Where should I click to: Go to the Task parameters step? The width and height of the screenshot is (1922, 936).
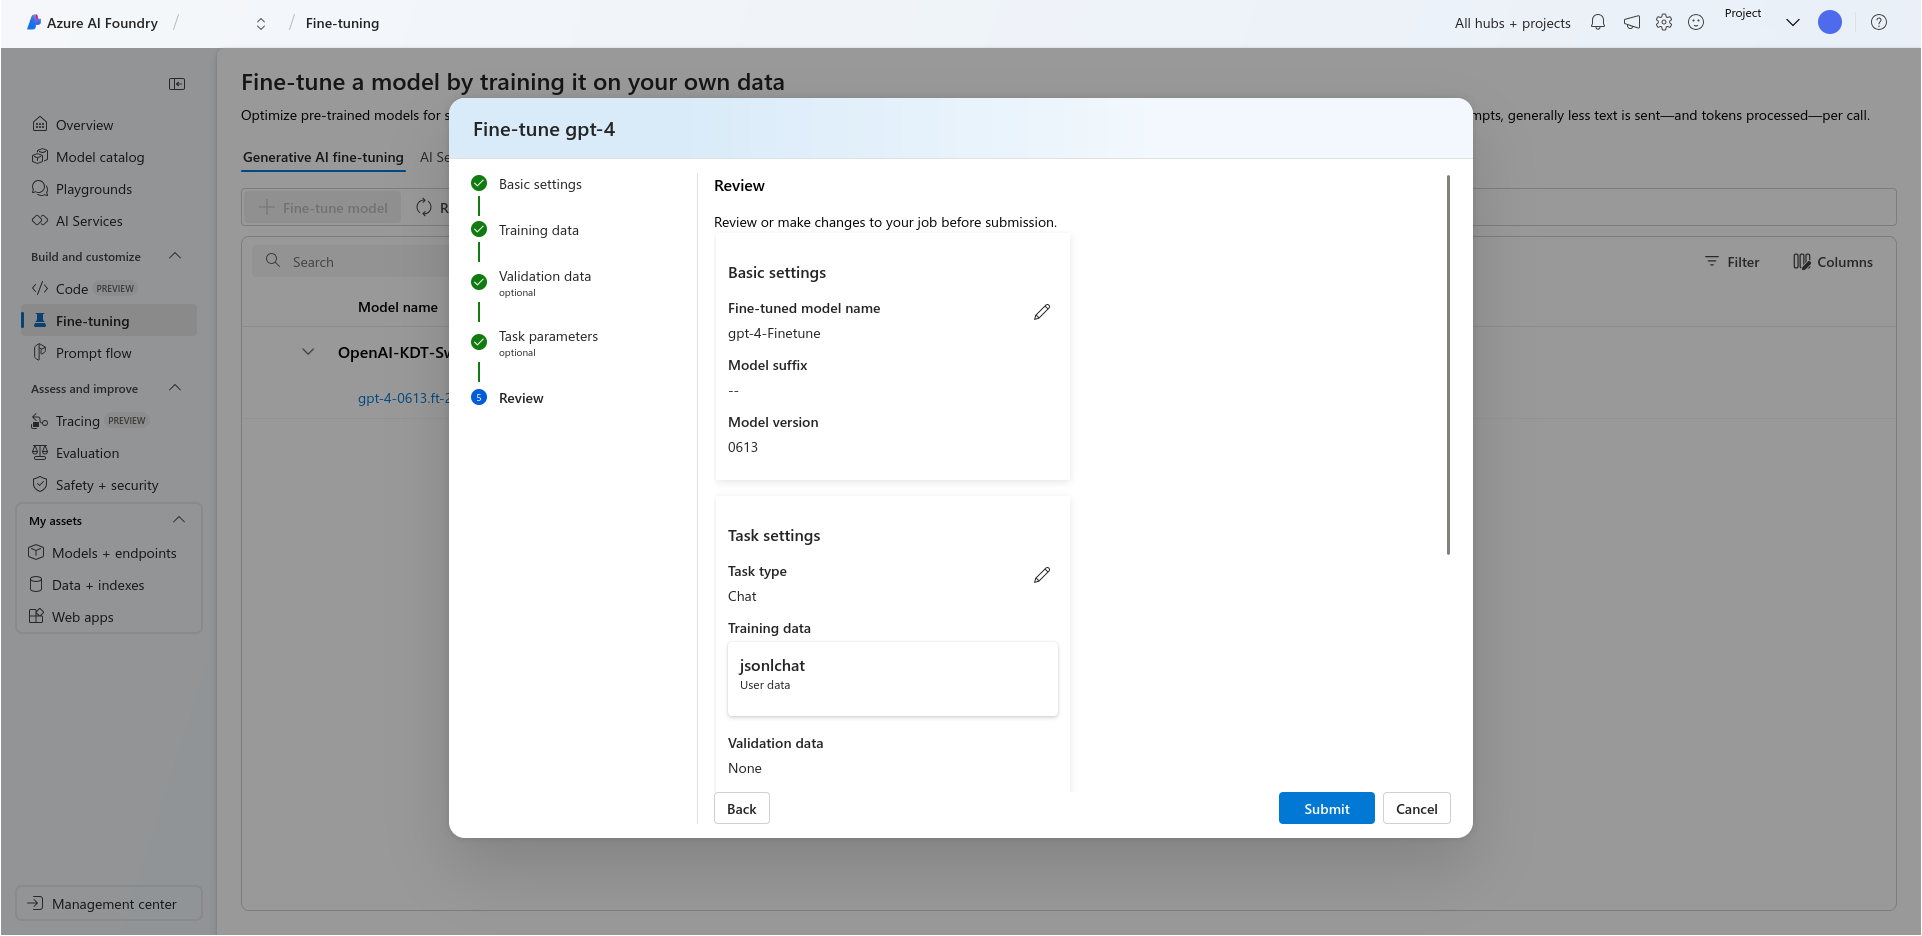[x=548, y=343]
